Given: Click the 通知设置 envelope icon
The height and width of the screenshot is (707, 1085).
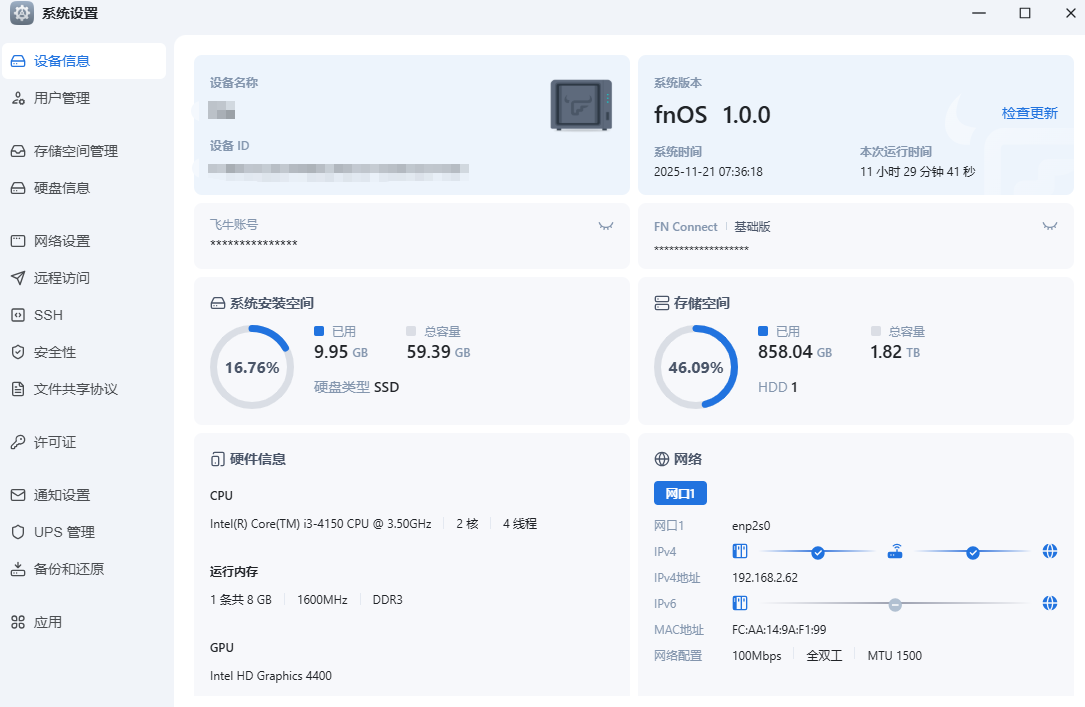Looking at the screenshot, I should tap(17, 495).
